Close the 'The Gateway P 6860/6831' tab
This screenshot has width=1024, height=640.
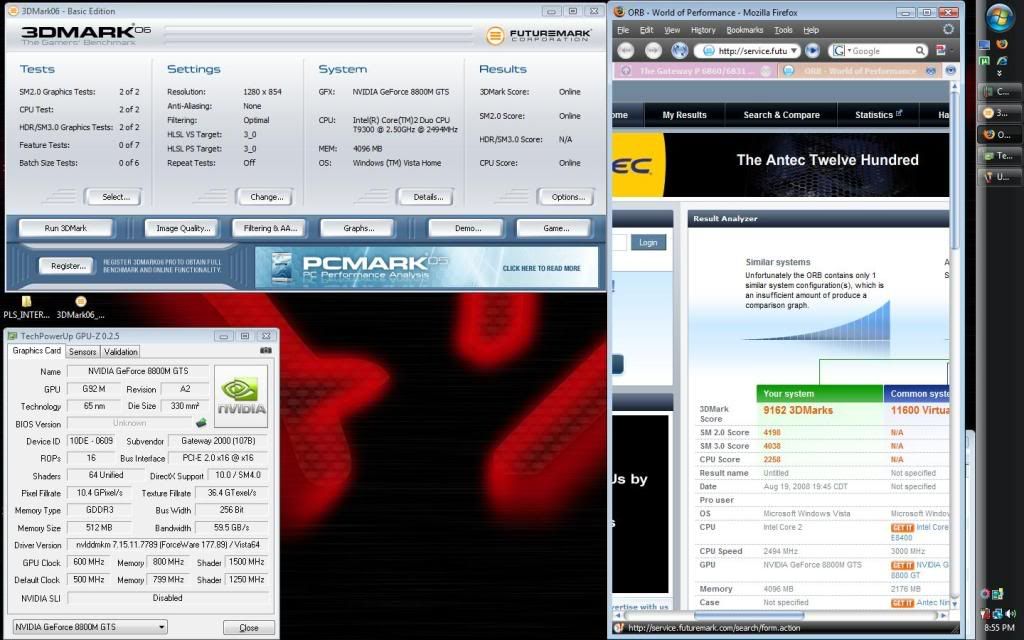766,71
